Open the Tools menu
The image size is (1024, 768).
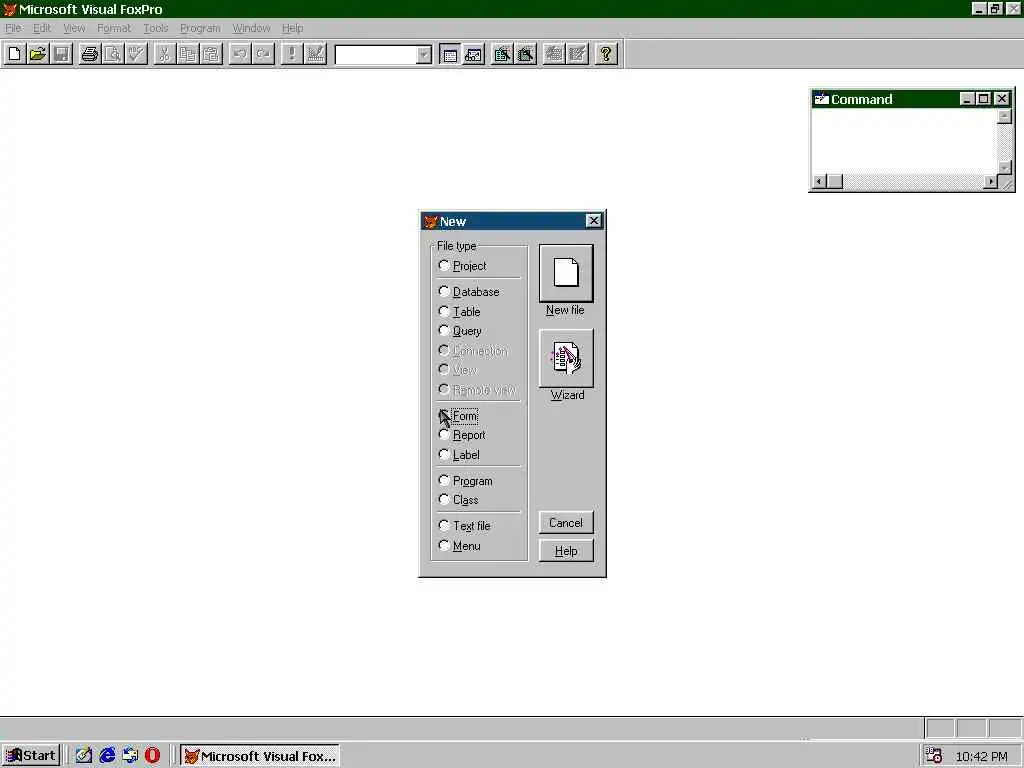(155, 28)
